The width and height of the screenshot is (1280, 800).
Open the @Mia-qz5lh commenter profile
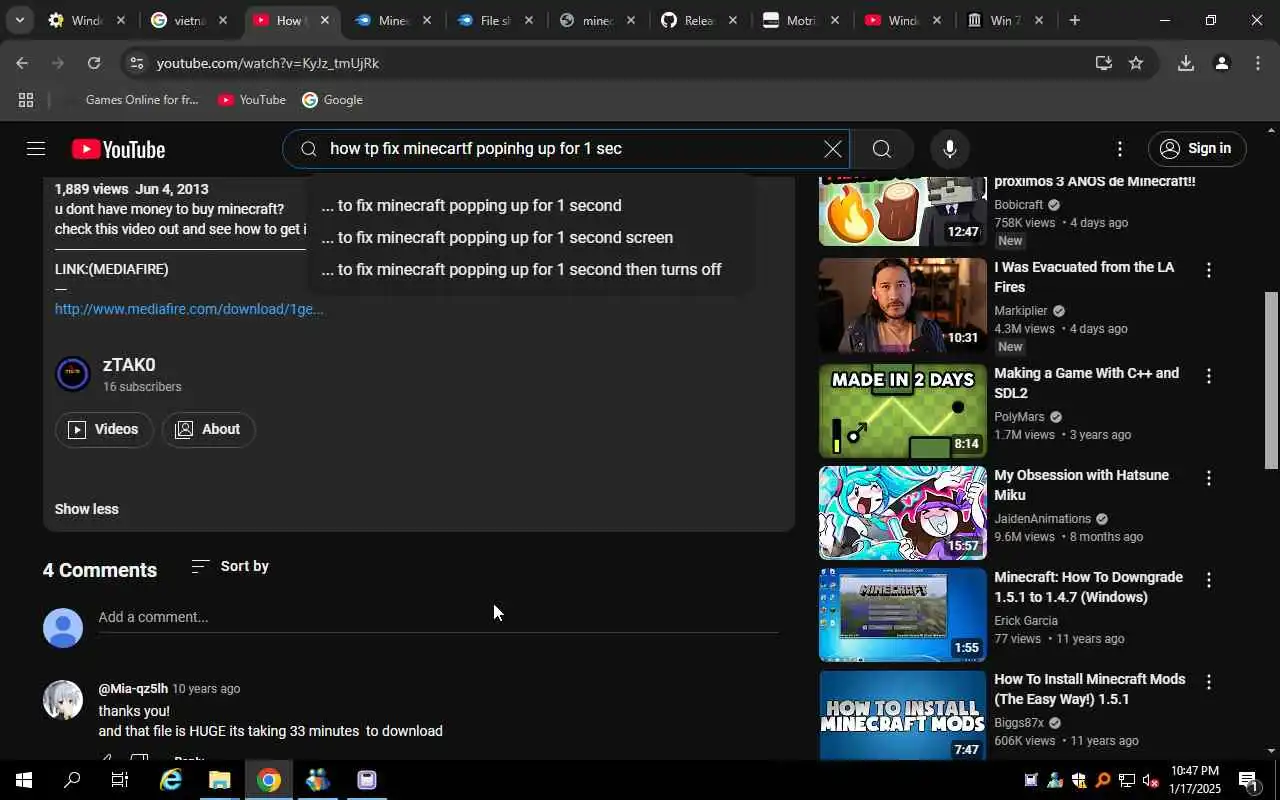[x=133, y=689]
